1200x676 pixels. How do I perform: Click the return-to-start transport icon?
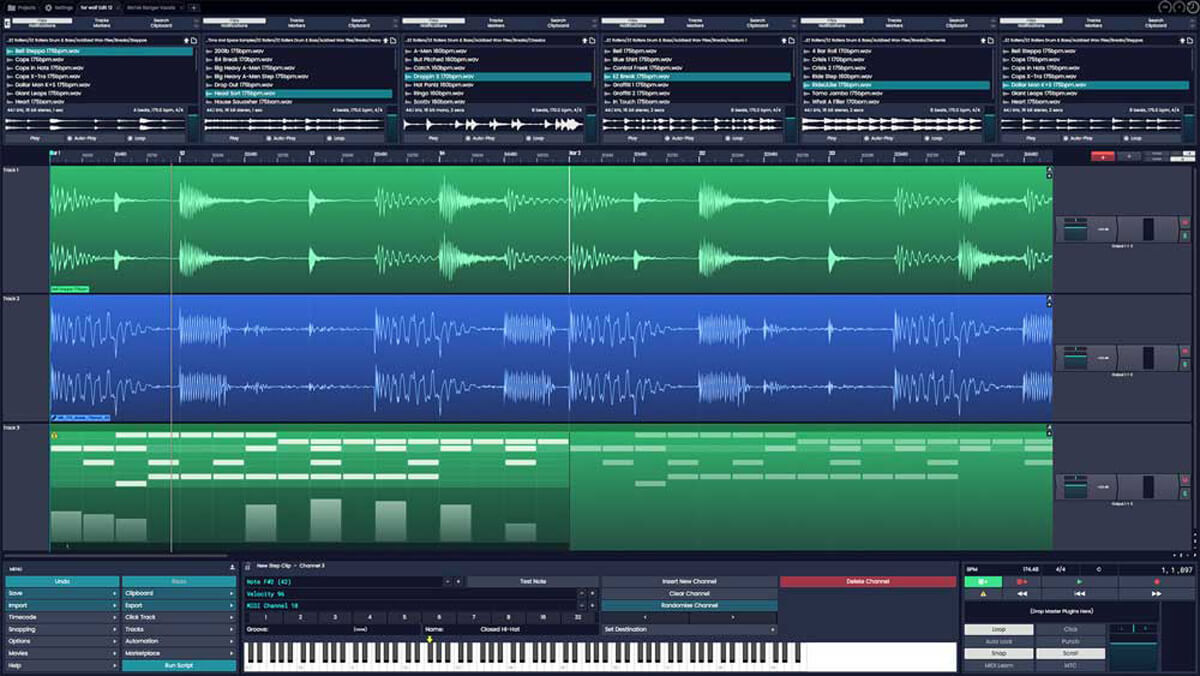pyautogui.click(x=1080, y=593)
